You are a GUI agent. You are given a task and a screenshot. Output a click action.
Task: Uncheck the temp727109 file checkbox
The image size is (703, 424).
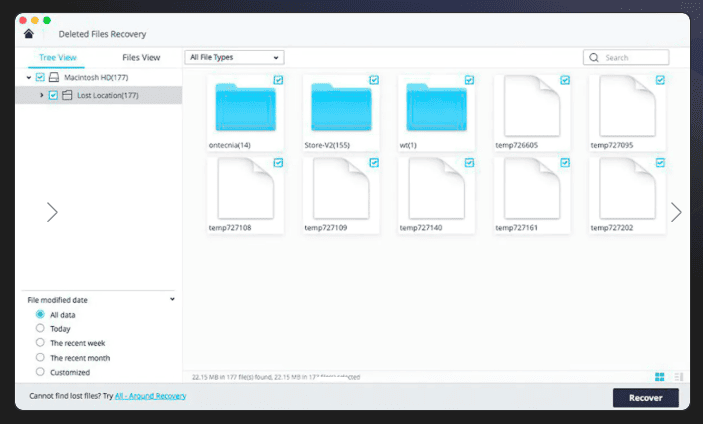[x=374, y=162]
